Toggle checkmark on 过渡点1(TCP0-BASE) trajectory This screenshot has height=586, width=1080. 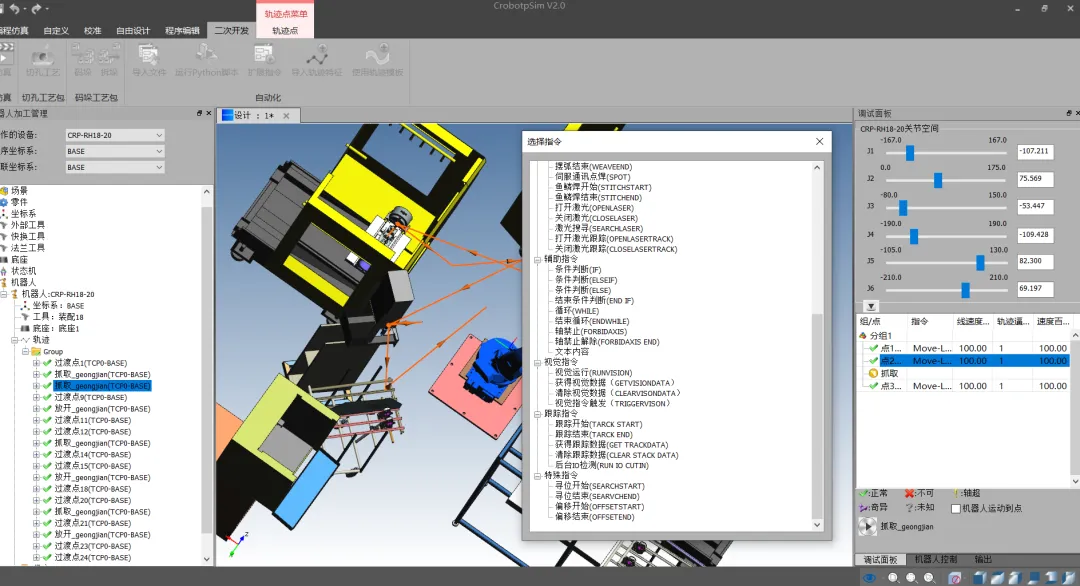(x=46, y=363)
